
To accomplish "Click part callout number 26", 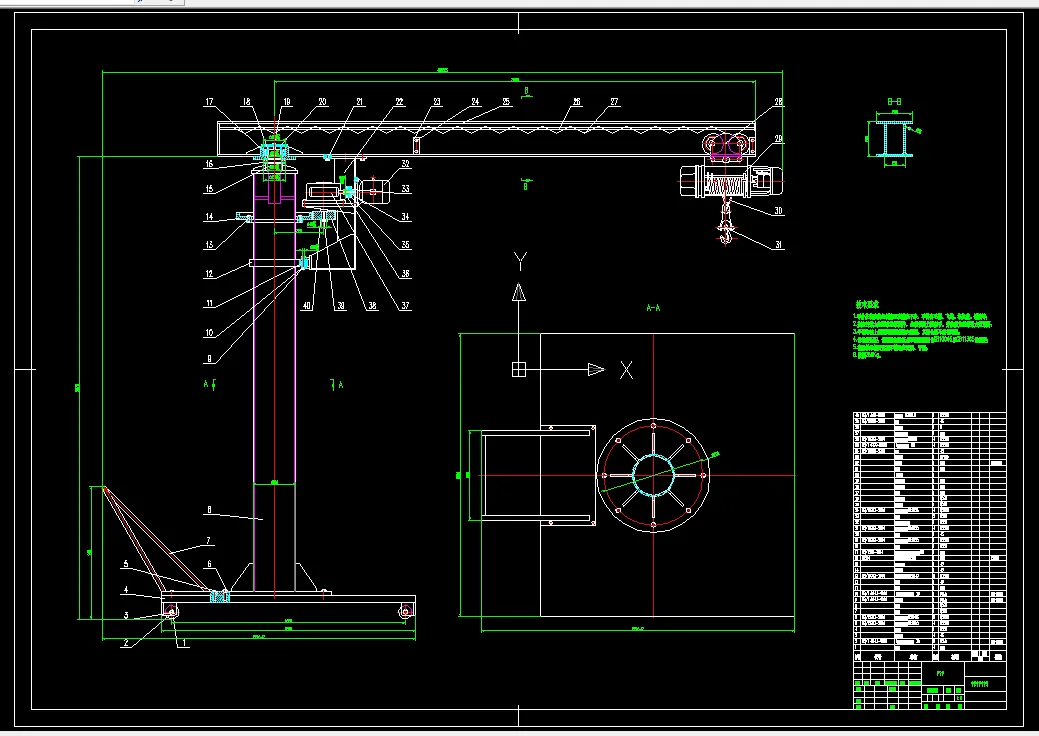I will 577,102.
